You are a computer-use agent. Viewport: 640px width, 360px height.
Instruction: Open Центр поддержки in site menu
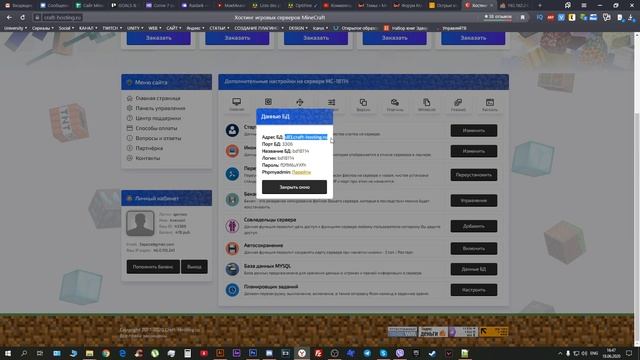point(158,118)
